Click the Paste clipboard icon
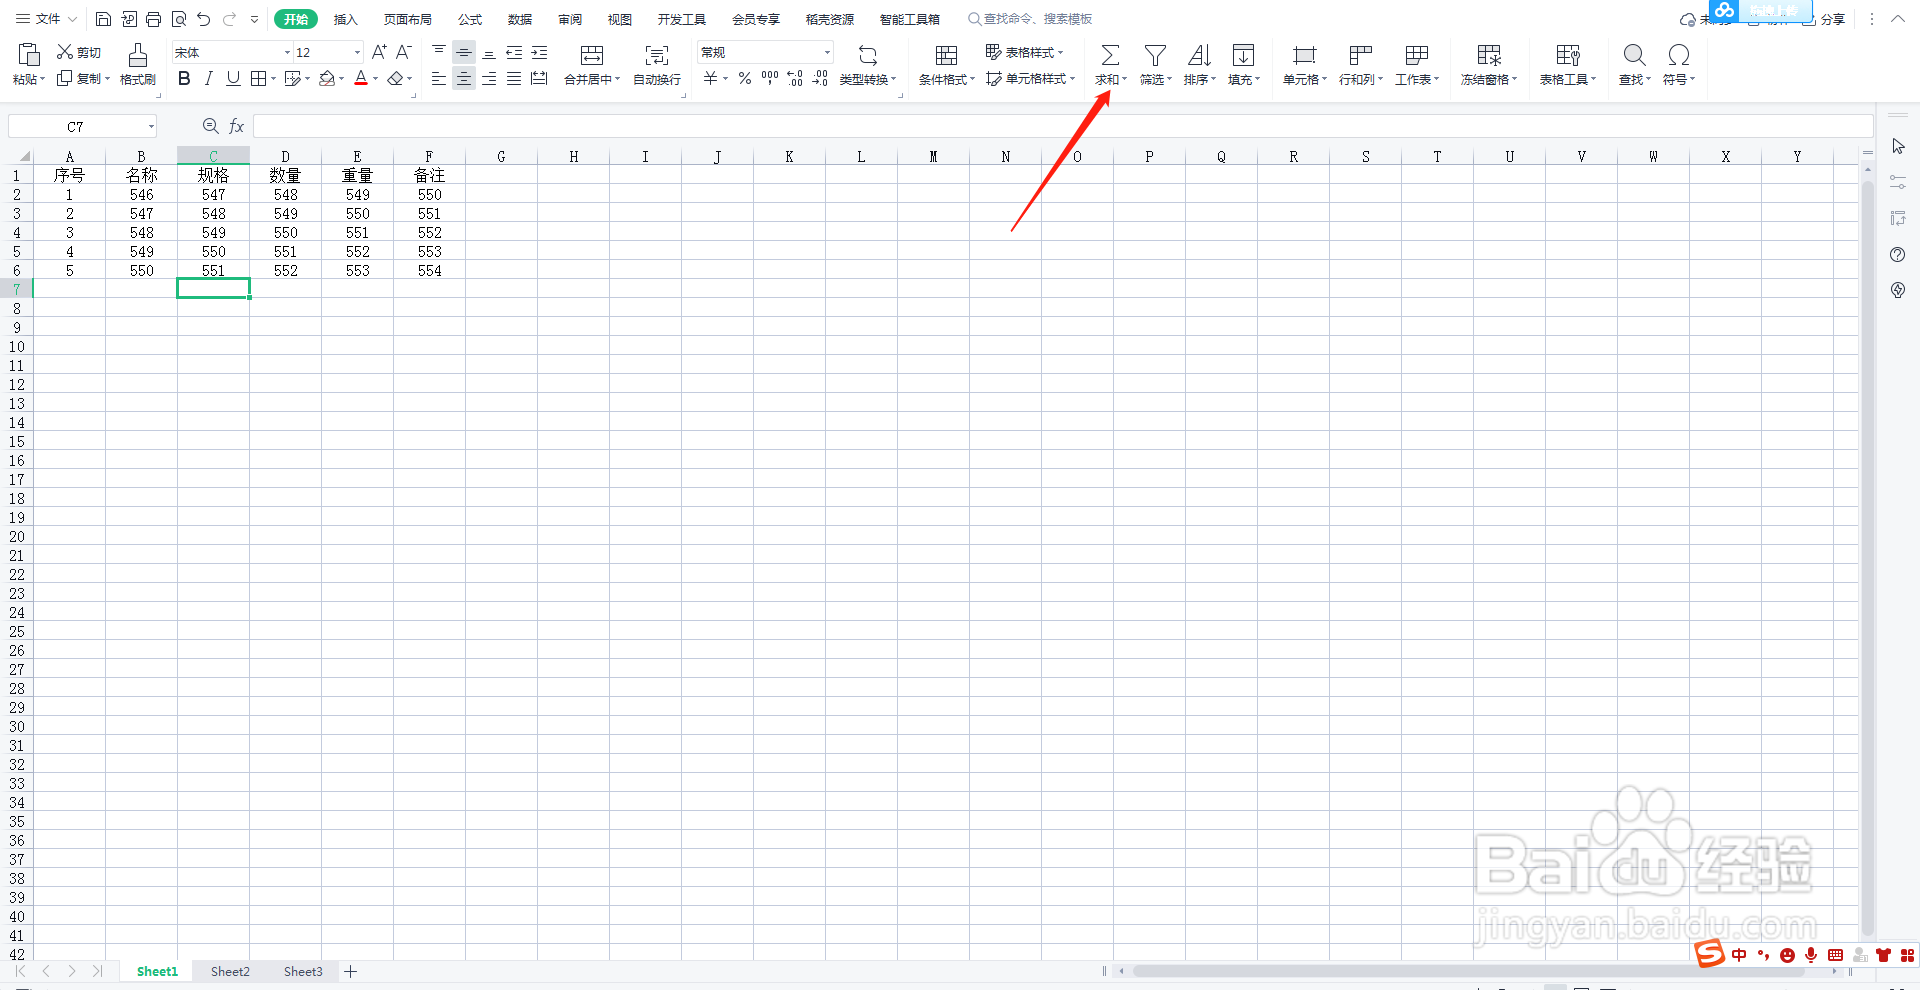The height and width of the screenshot is (990, 1920). click(29, 54)
